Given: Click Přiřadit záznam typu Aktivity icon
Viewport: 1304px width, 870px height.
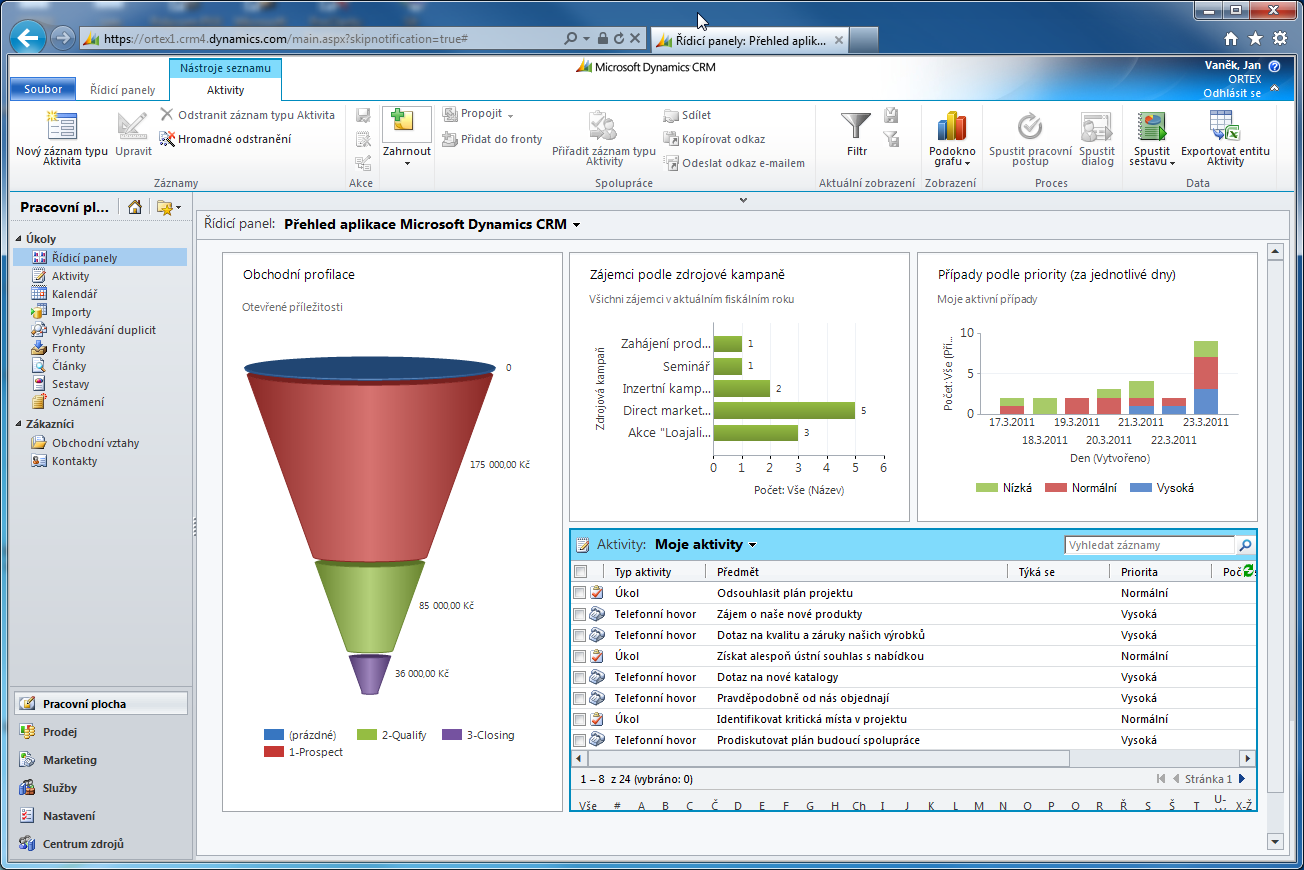Looking at the screenshot, I should click(x=604, y=126).
